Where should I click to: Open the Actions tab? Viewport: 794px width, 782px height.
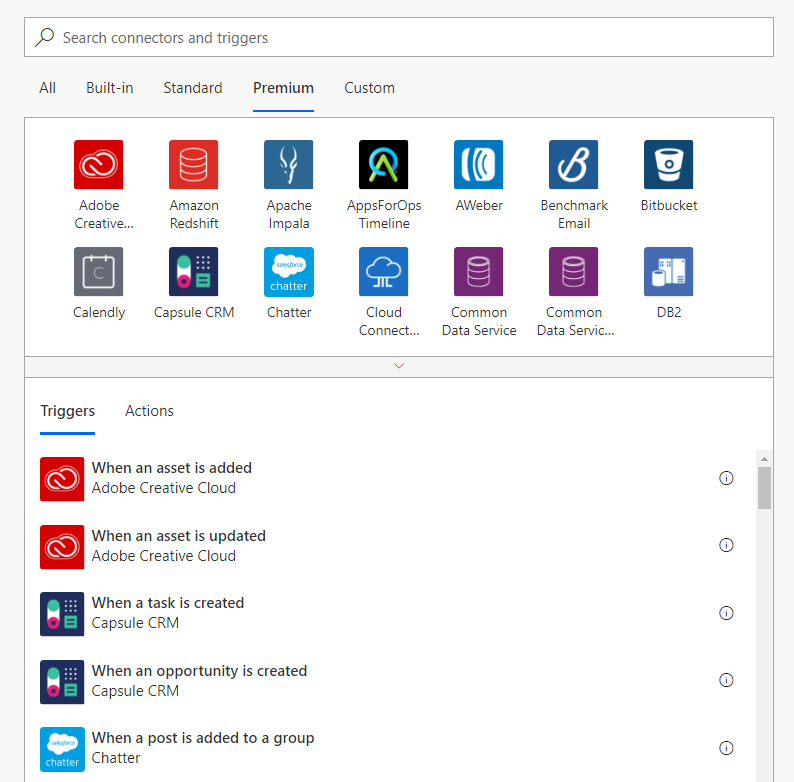point(149,411)
